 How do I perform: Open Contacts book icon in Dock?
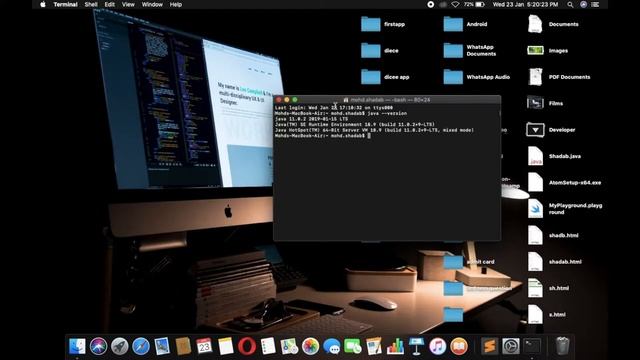click(183, 346)
